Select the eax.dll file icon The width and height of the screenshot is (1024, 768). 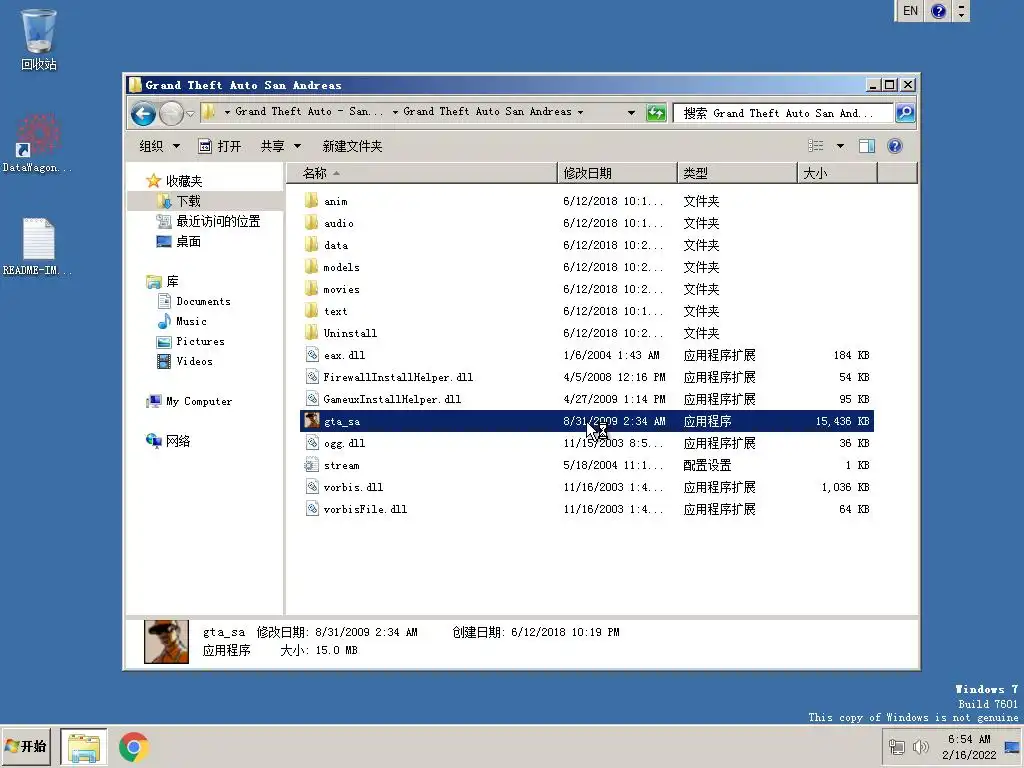tap(312, 355)
